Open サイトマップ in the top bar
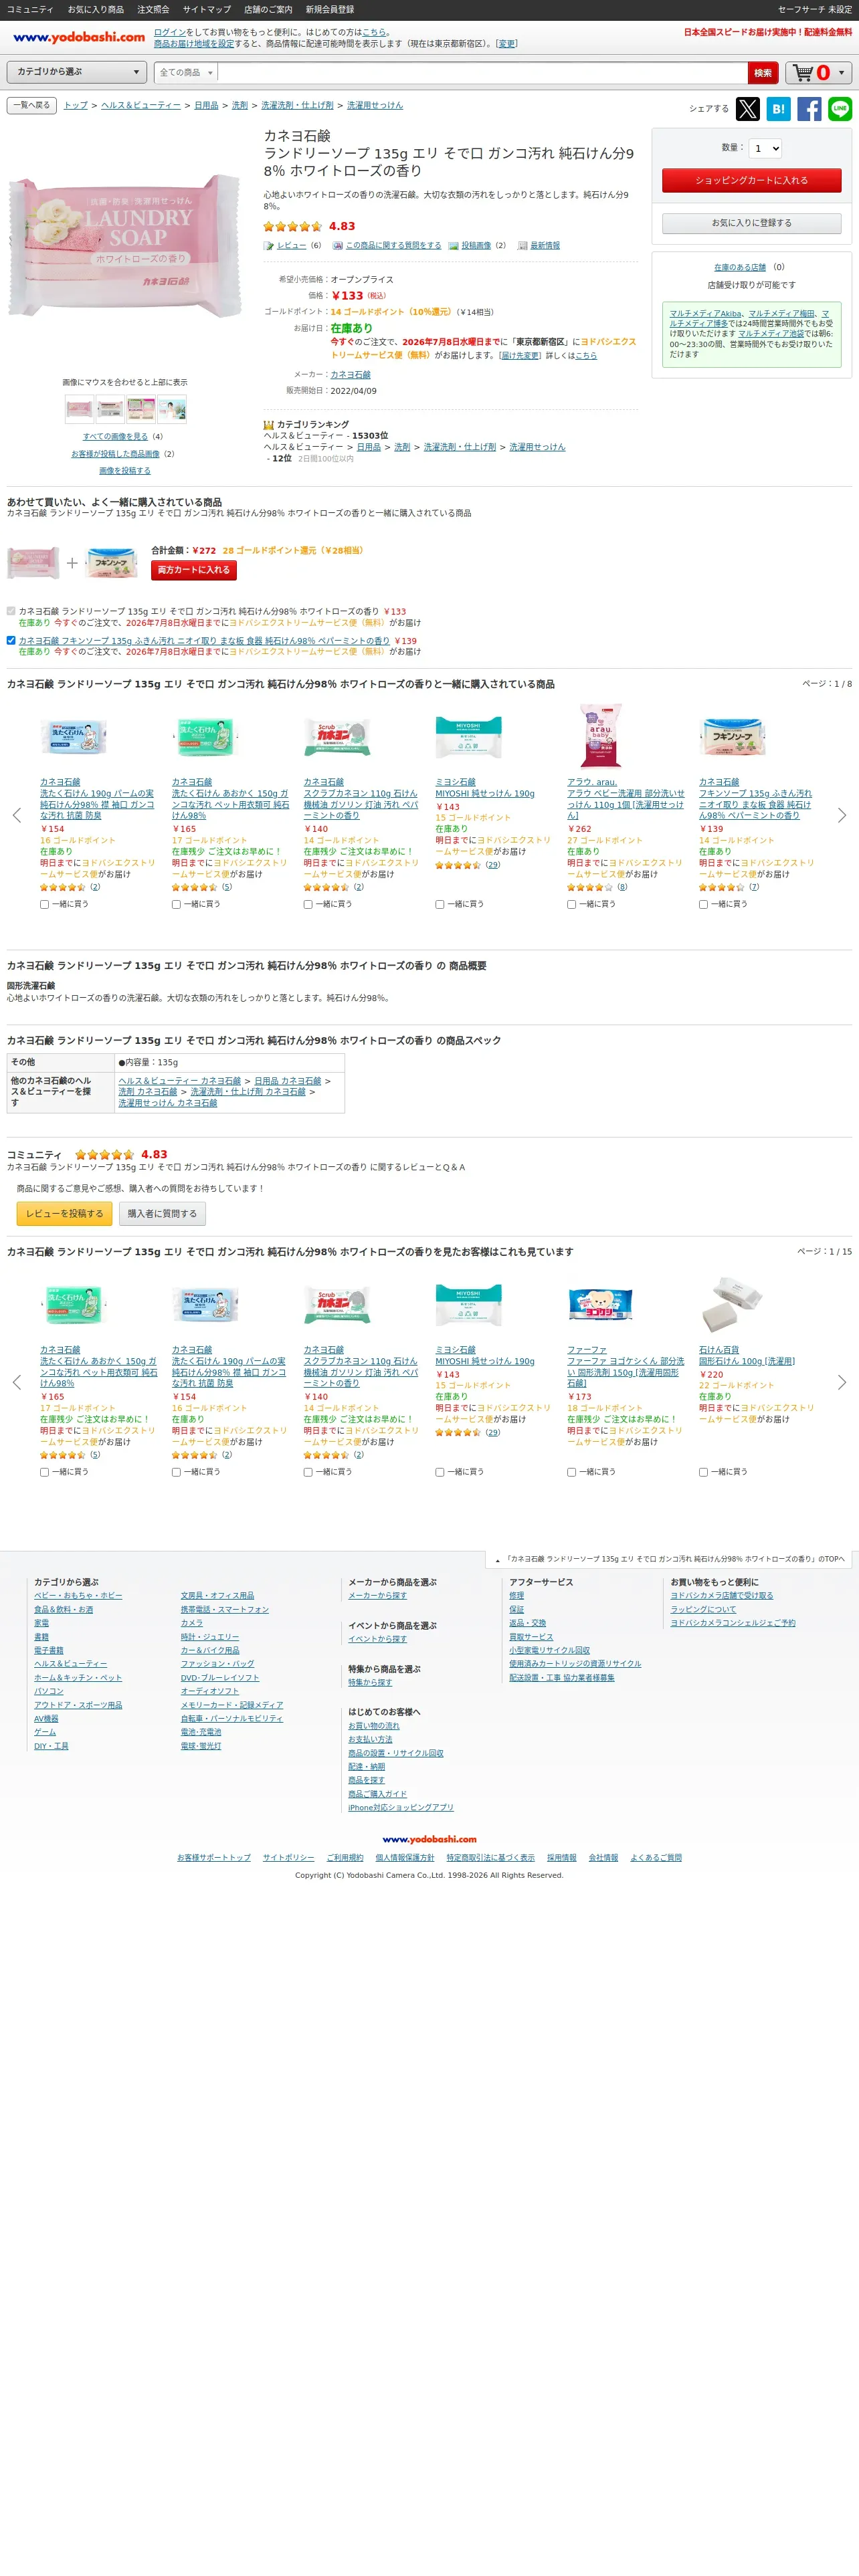 207,9
